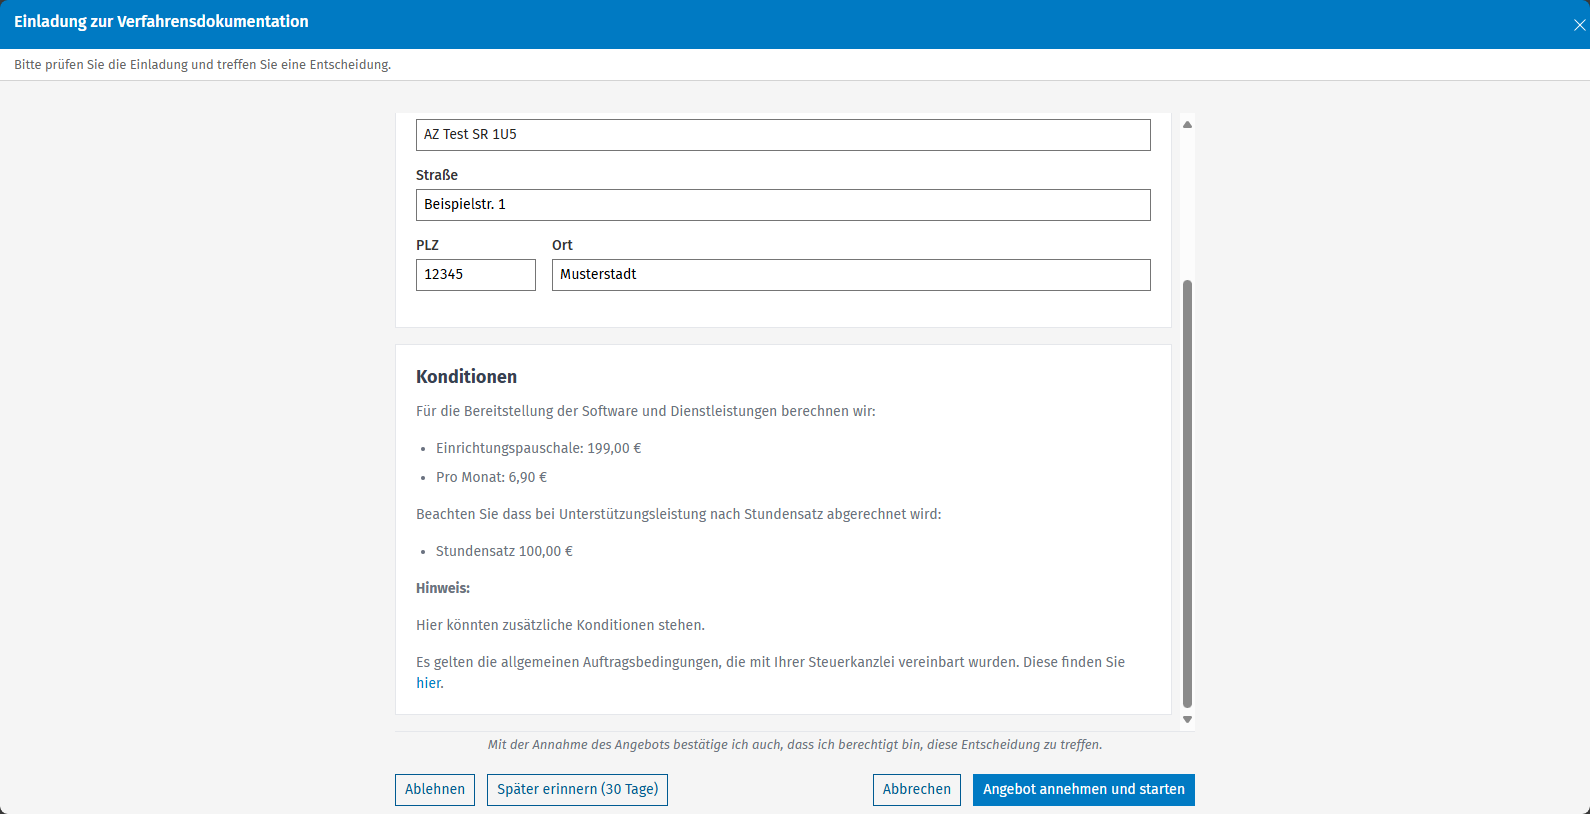Viewport: 1590px width, 814px height.
Task: Click 'Hier könnten zusätzliche Konditionen stehen.'
Action: tap(560, 625)
